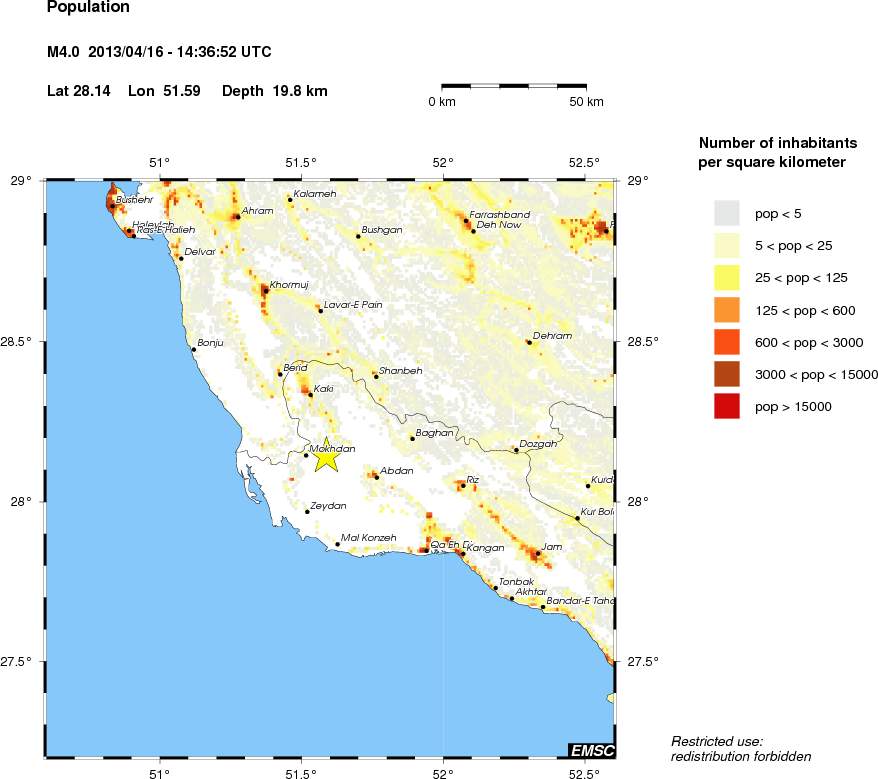This screenshot has height=779, width=878.
Task: Select the Dehram town dot
Action: 528,342
